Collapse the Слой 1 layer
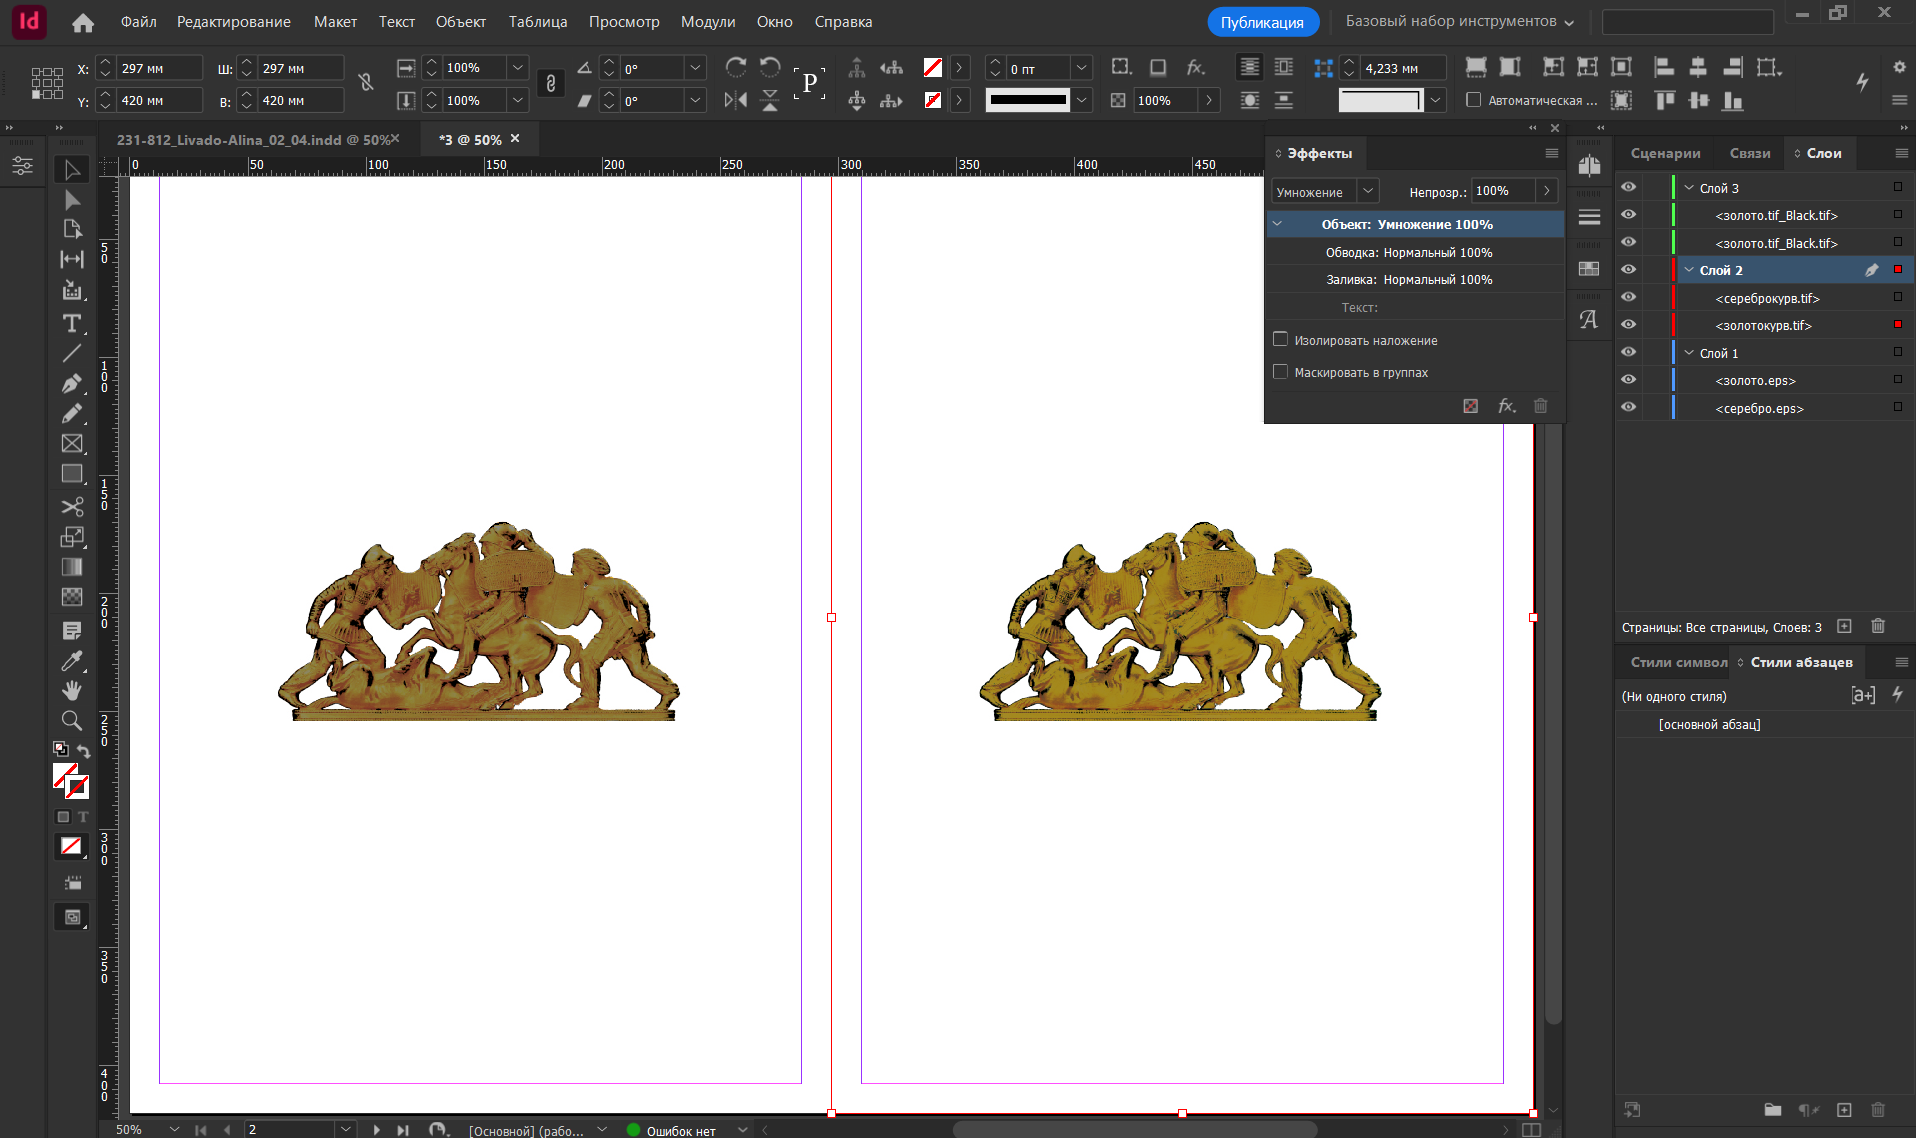 1689,353
